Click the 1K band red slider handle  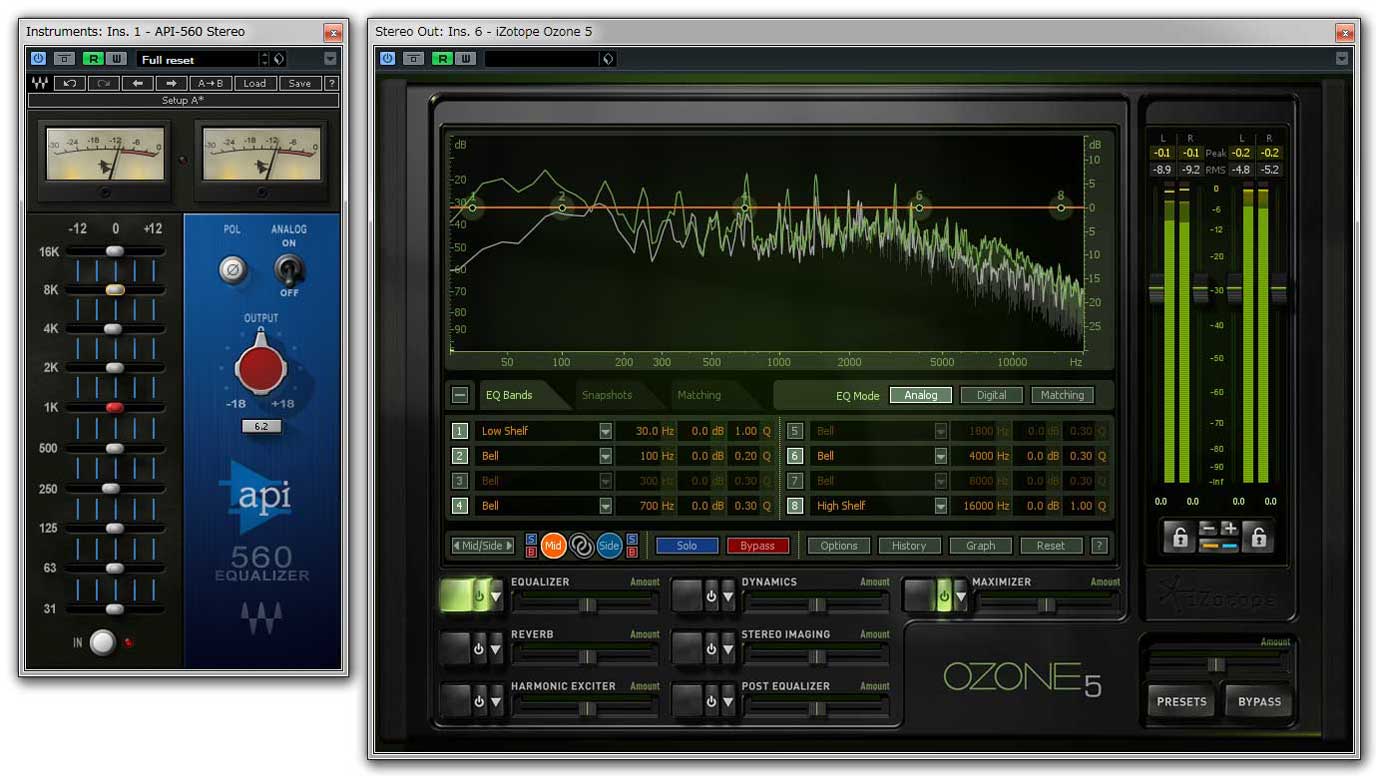tap(114, 408)
